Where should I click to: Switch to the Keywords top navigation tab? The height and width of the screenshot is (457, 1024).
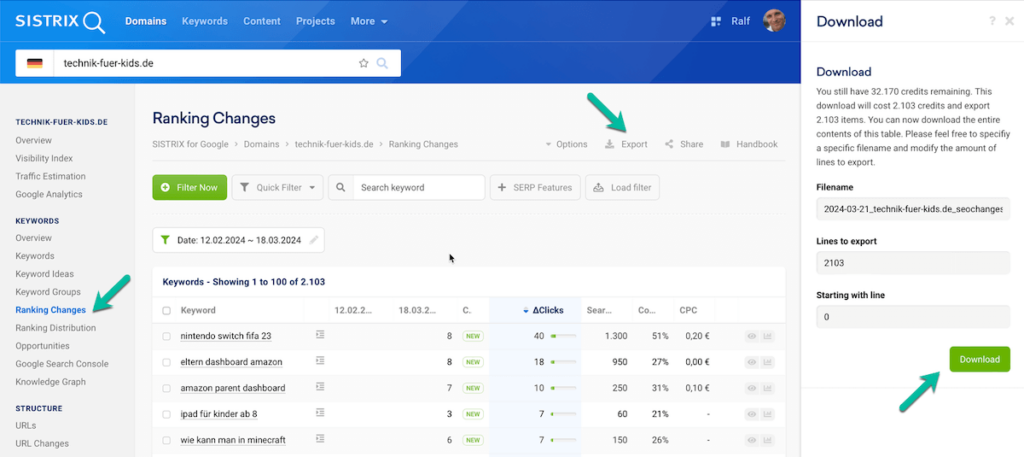(204, 21)
